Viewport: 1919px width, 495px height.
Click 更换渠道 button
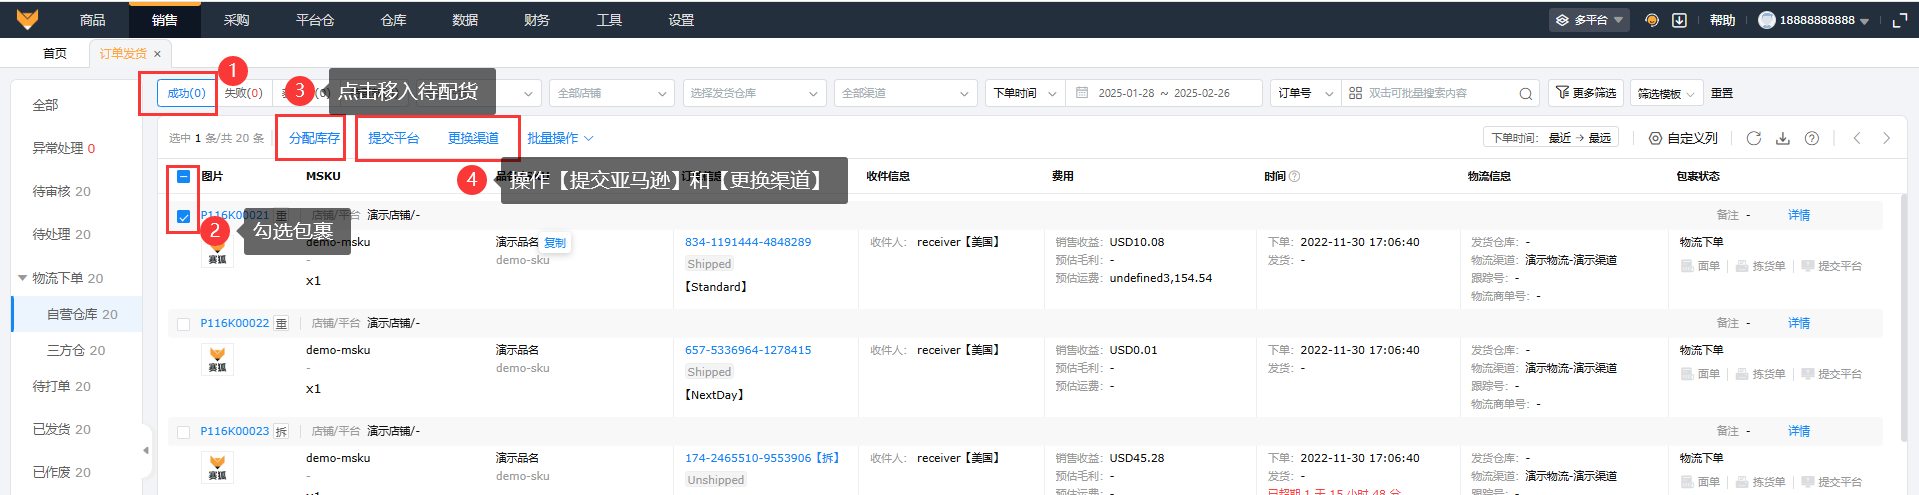473,138
